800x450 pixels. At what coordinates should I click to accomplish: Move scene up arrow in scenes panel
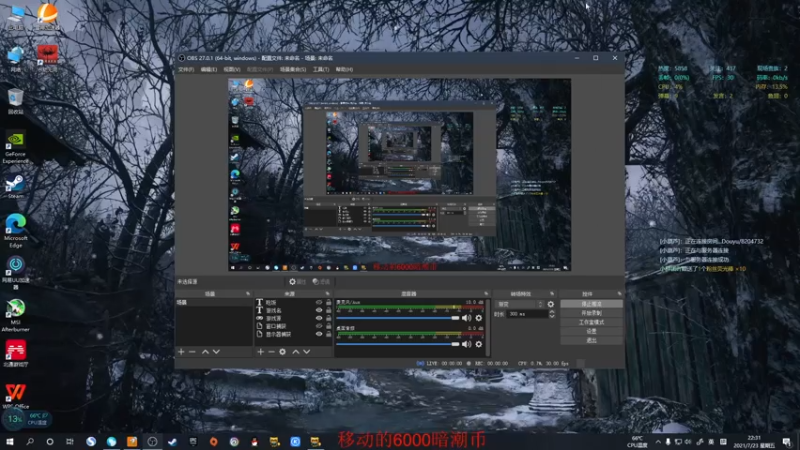(x=205, y=352)
